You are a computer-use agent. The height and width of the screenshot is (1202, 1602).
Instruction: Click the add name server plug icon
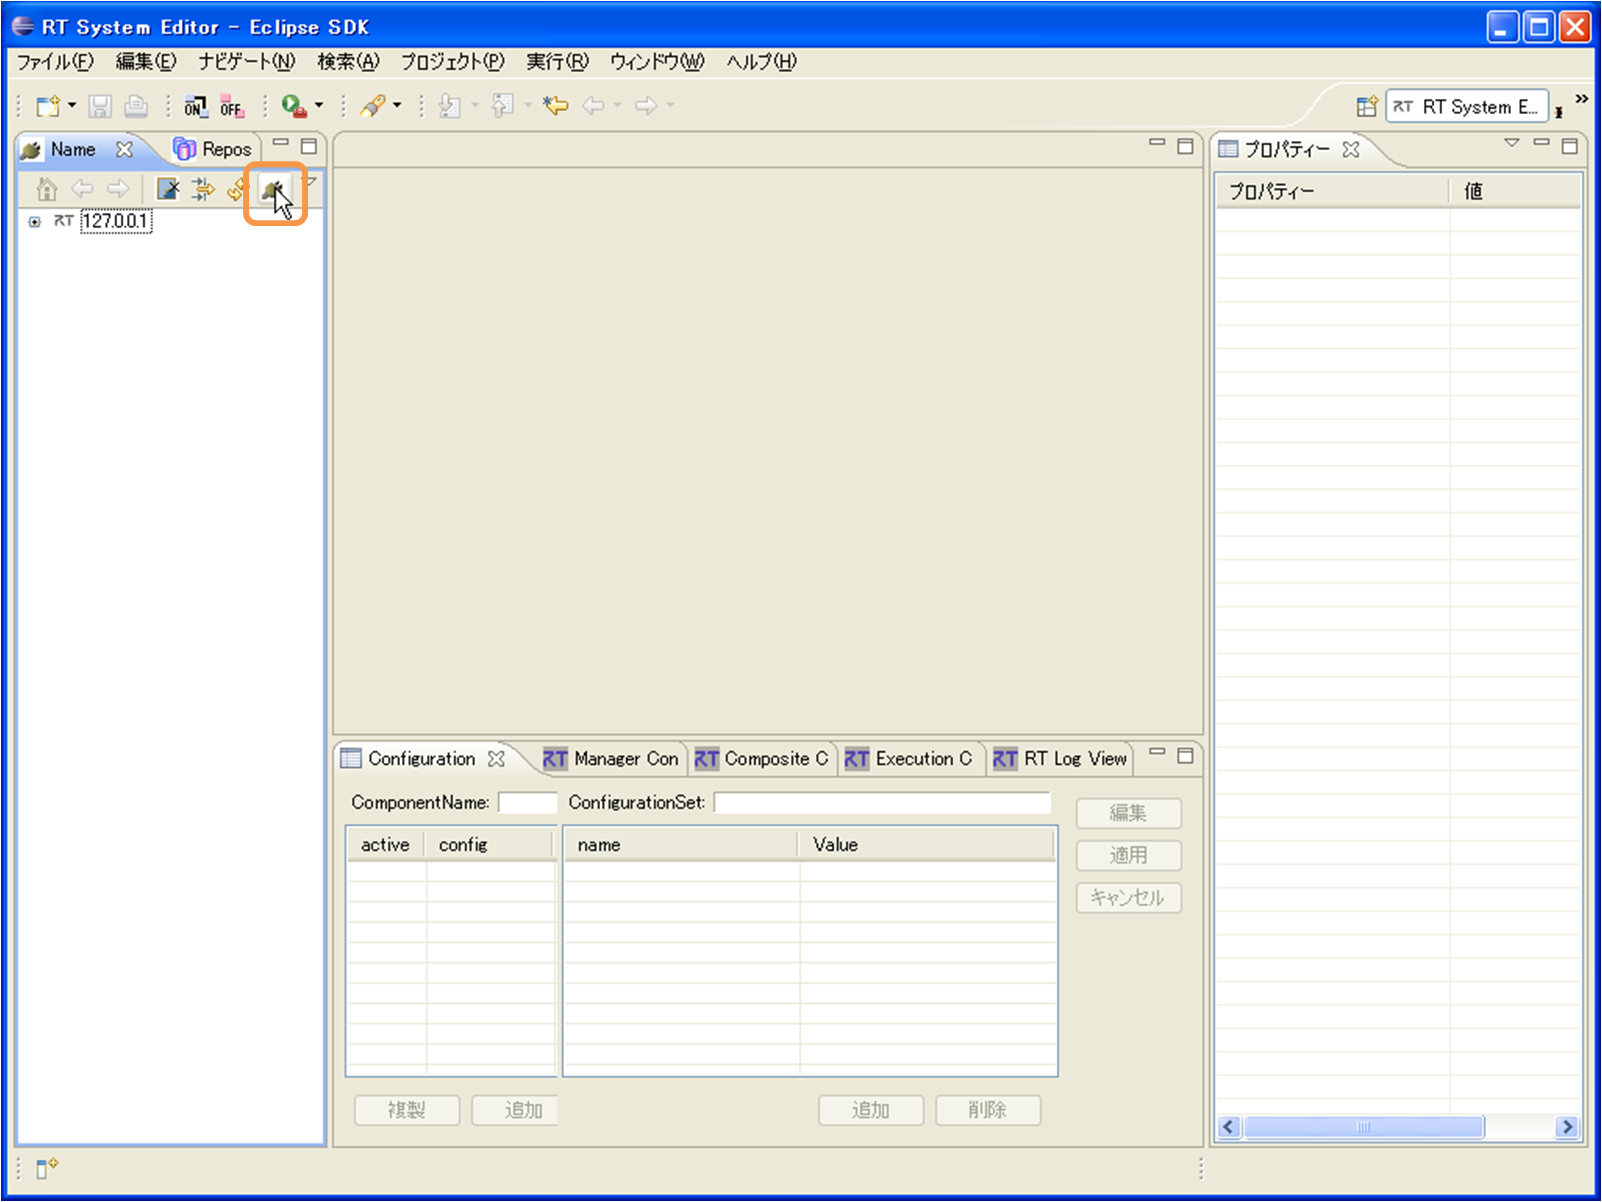pos(273,188)
